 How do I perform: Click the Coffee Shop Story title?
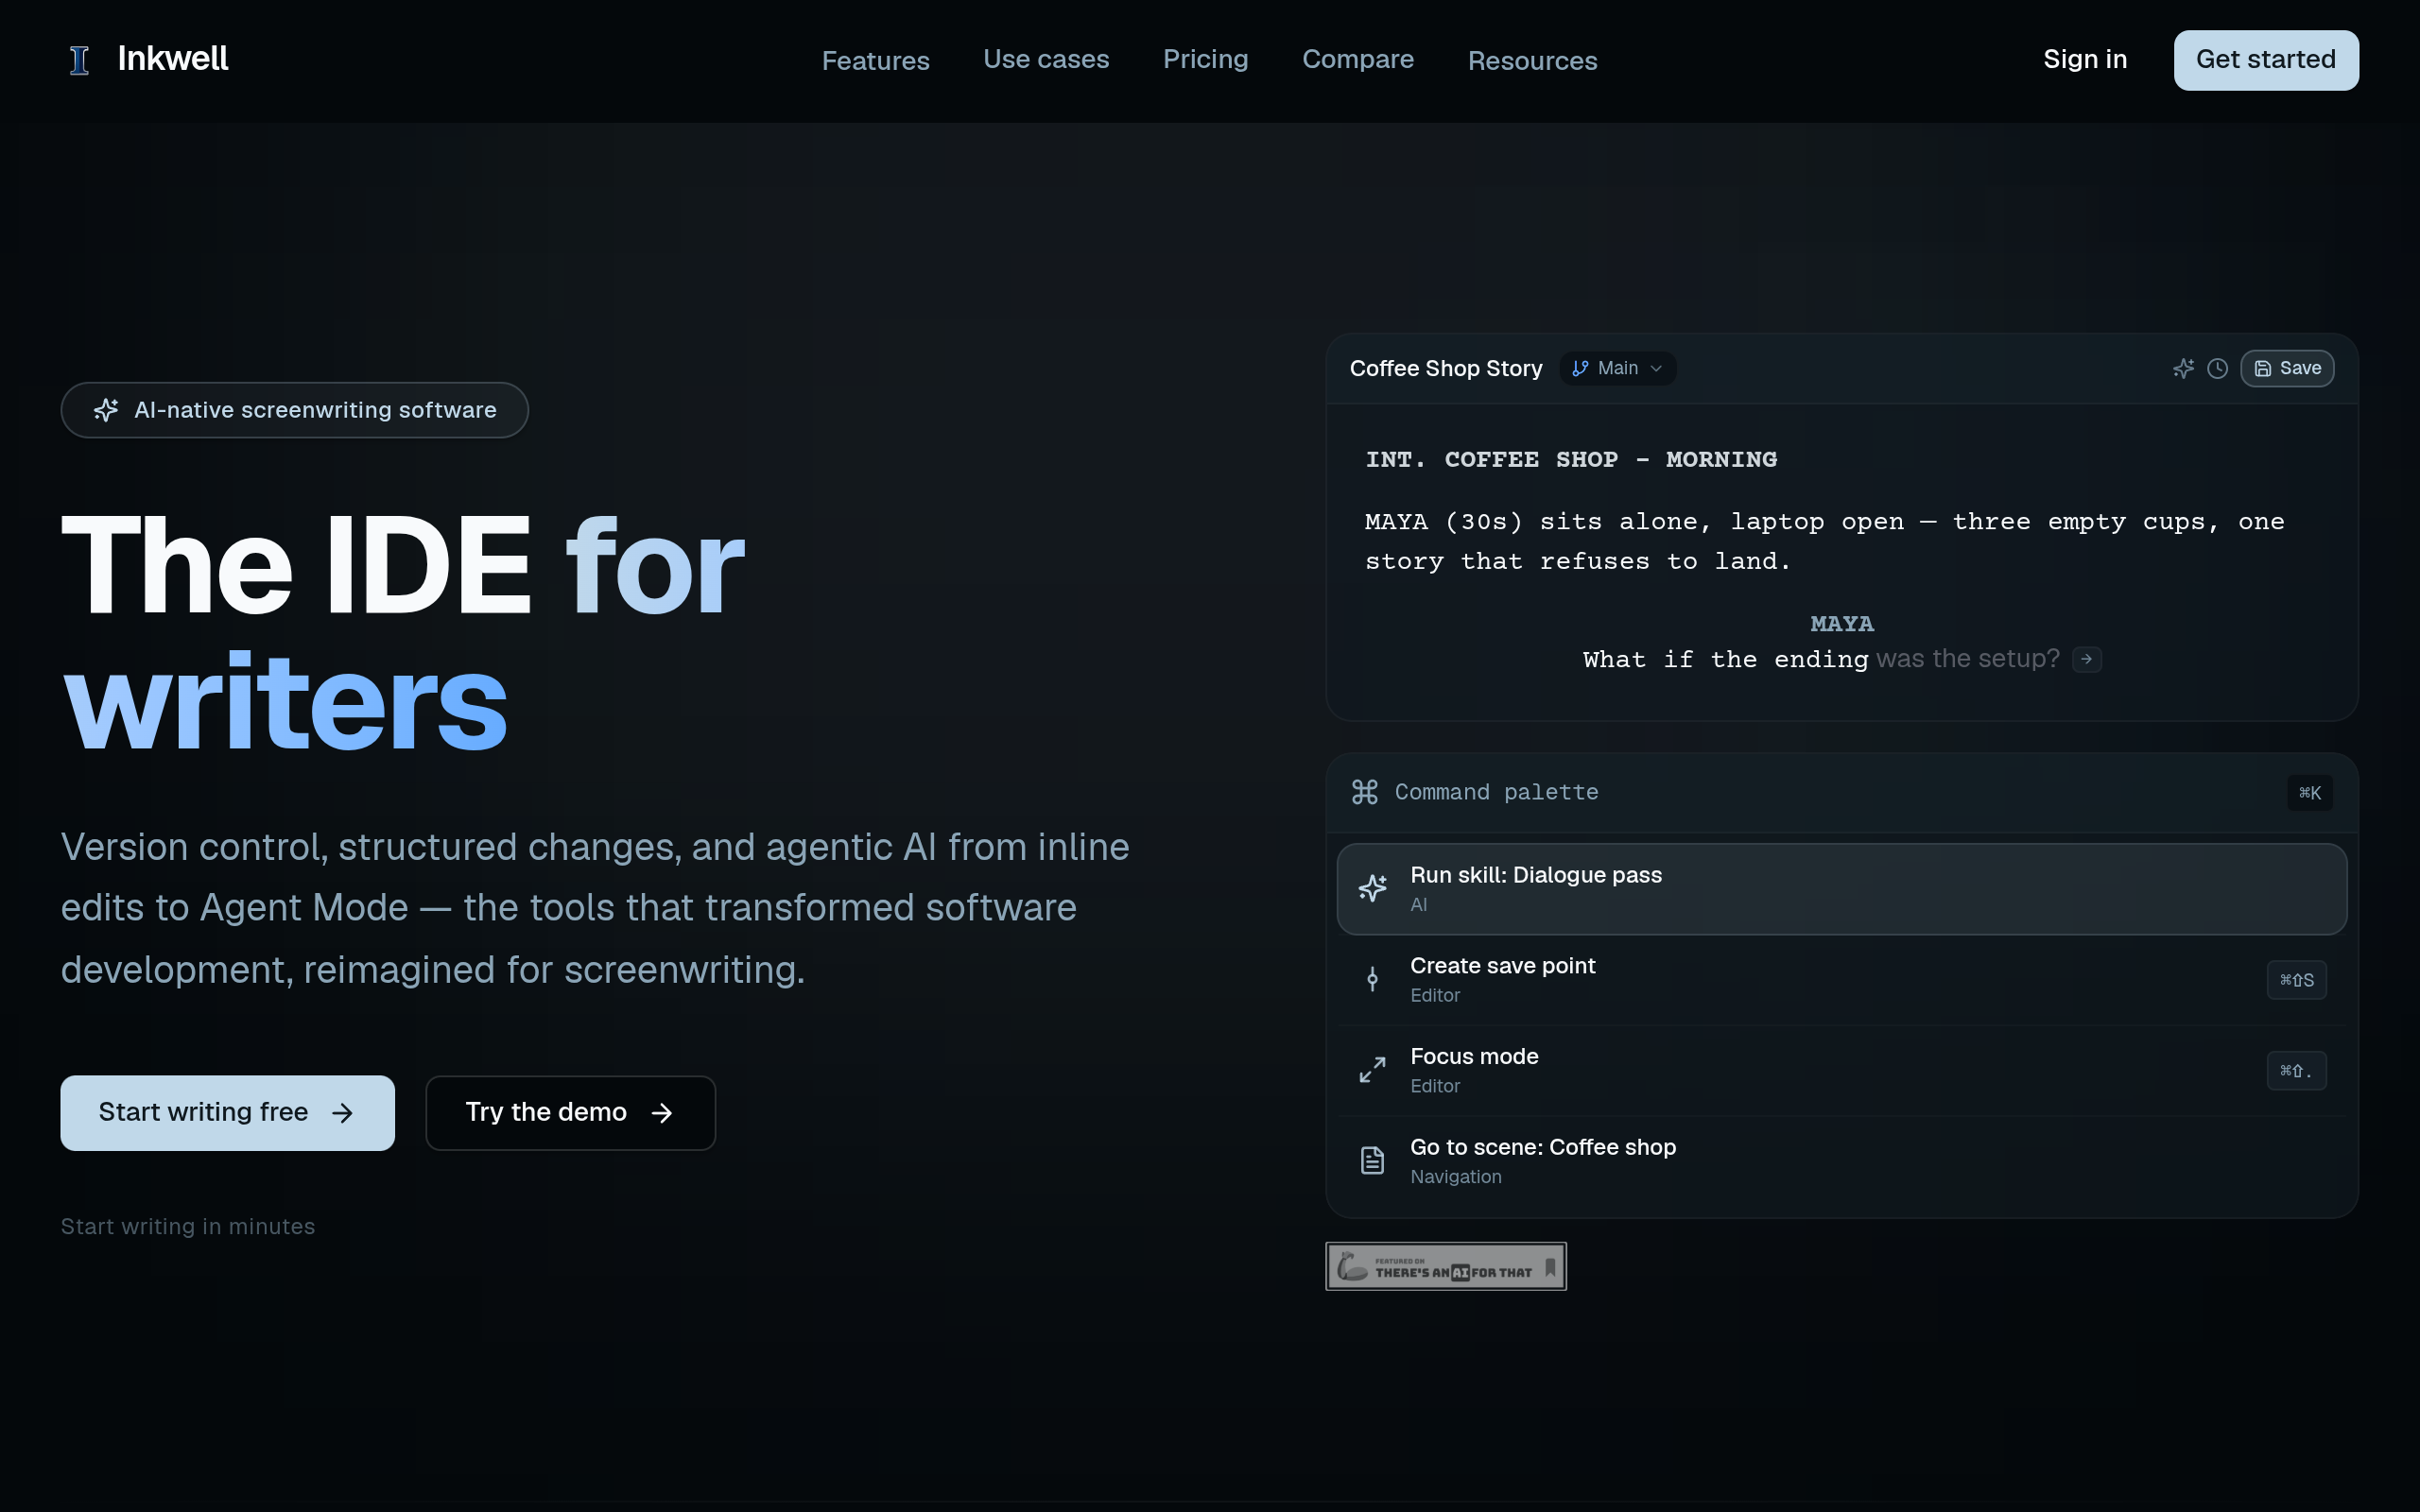(x=1446, y=368)
